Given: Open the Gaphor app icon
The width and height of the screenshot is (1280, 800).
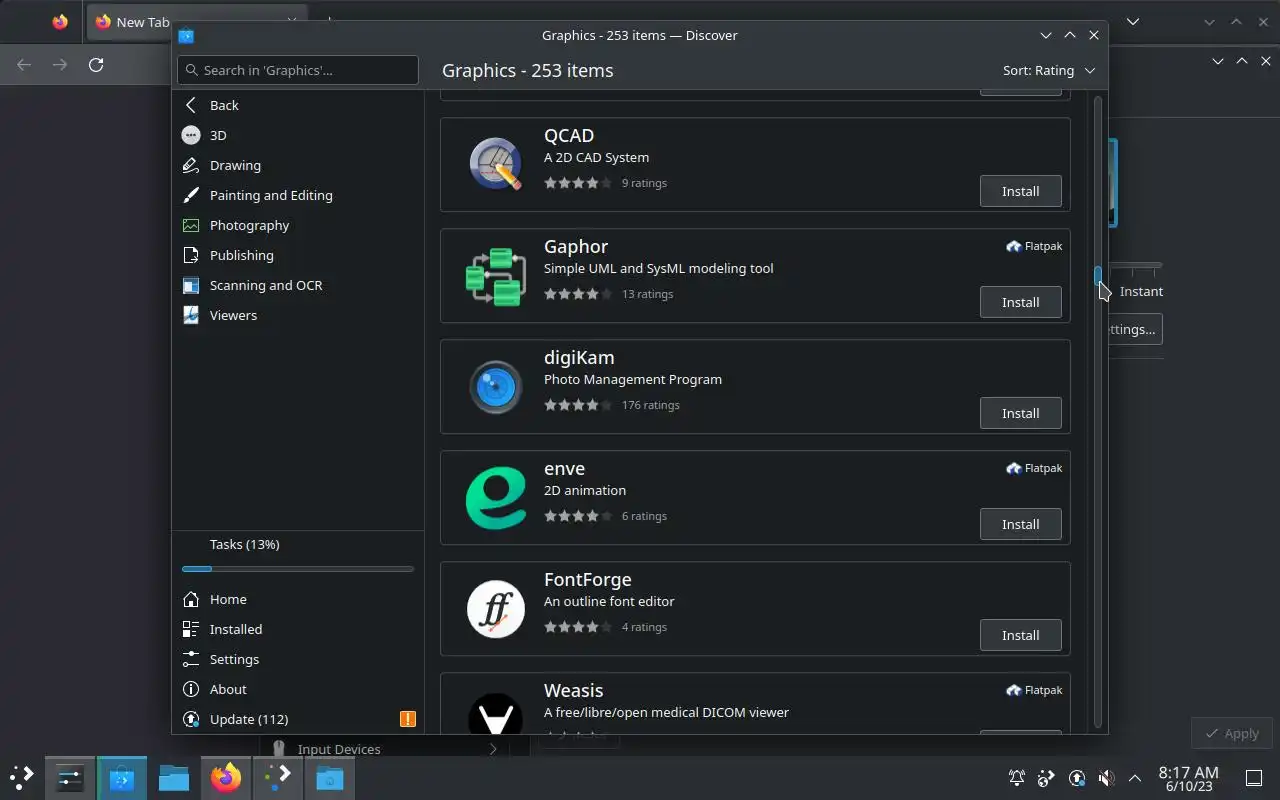Looking at the screenshot, I should 496,276.
